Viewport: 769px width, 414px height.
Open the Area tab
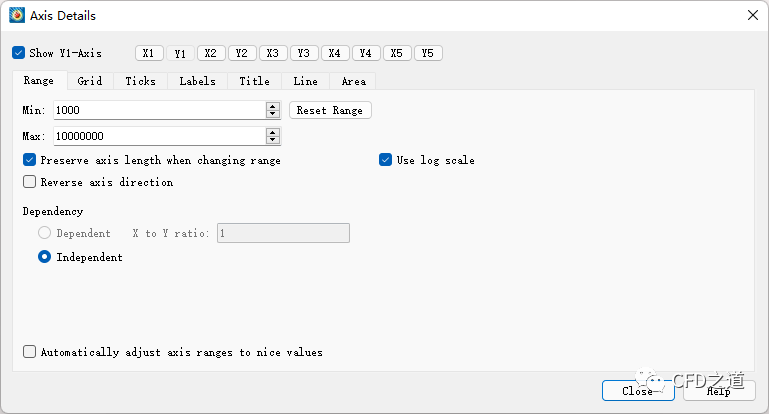click(353, 81)
